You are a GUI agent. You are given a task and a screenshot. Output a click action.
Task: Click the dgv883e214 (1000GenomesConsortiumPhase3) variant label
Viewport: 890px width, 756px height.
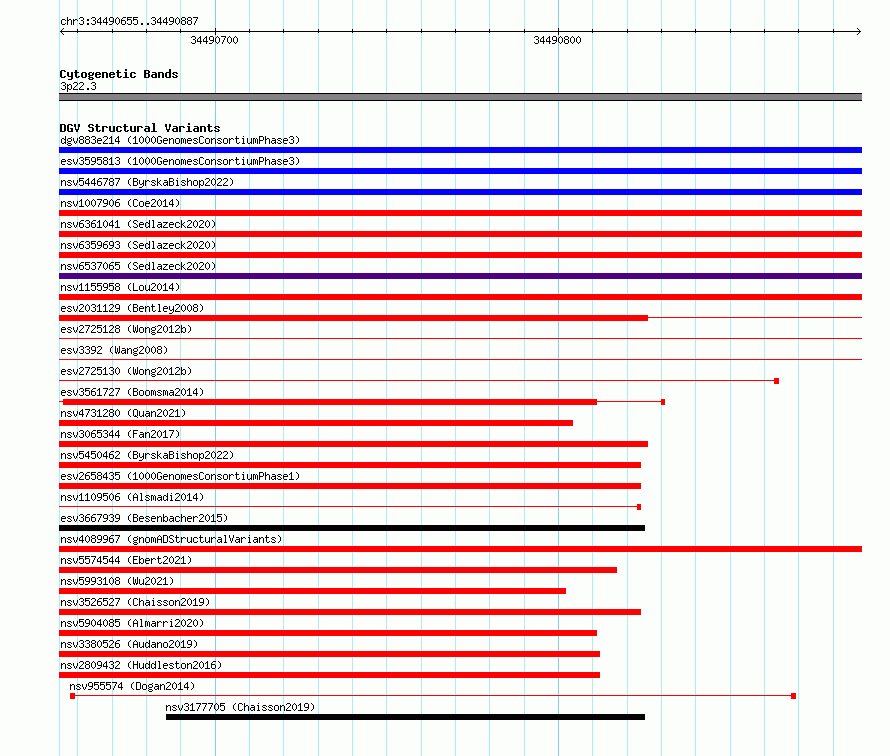pos(180,140)
